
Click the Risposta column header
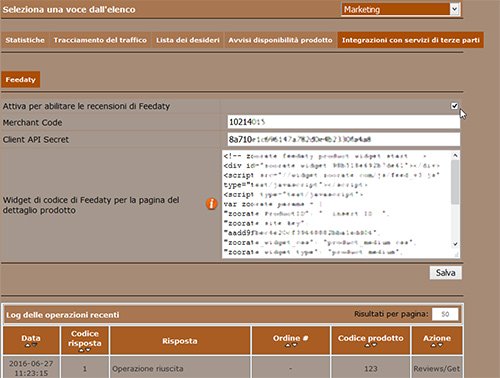[180, 341]
